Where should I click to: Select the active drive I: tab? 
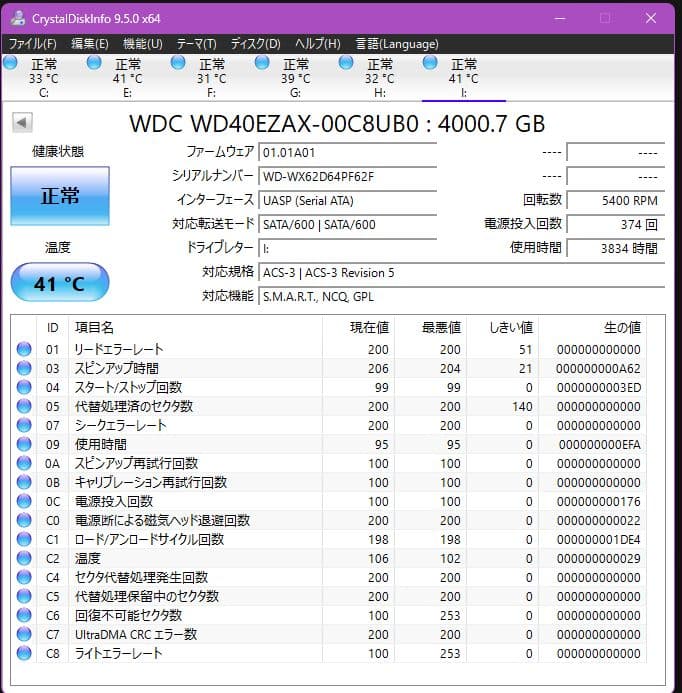pos(463,78)
